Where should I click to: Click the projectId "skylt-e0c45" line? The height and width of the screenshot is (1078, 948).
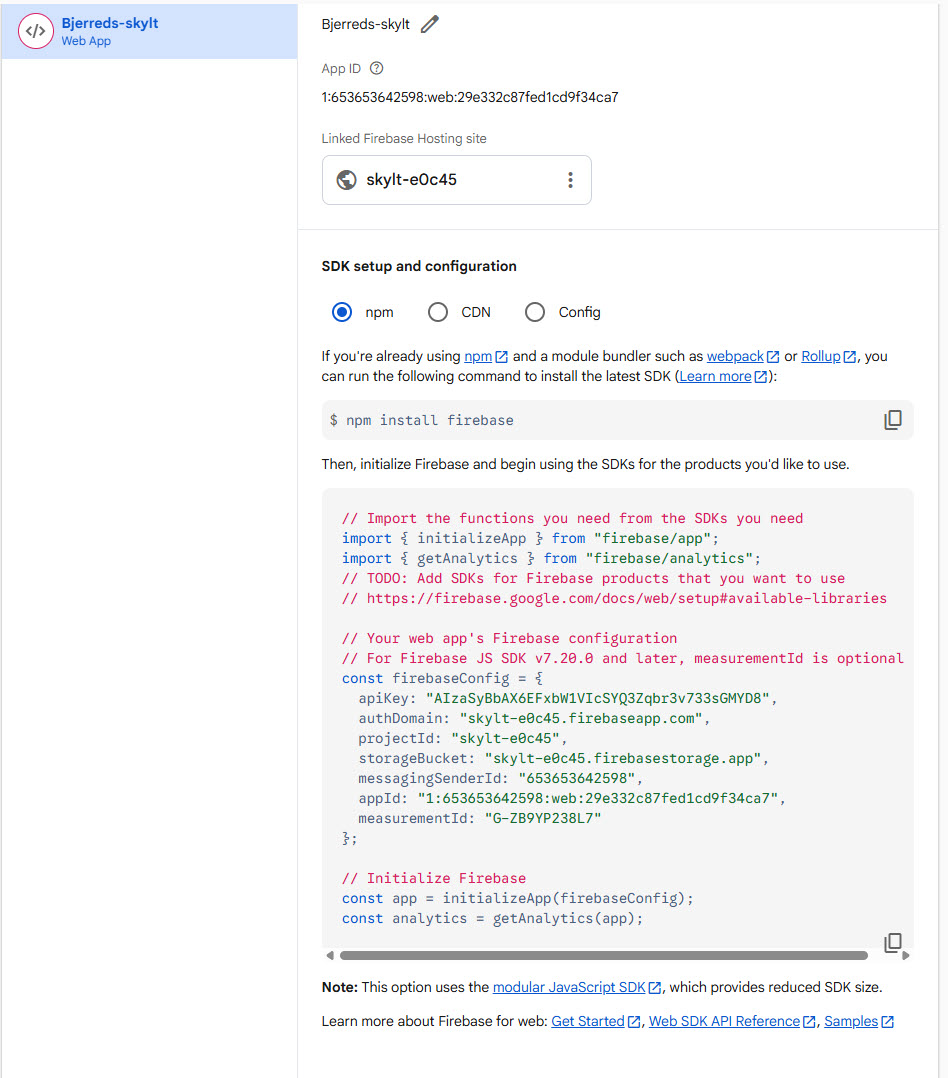(x=463, y=738)
